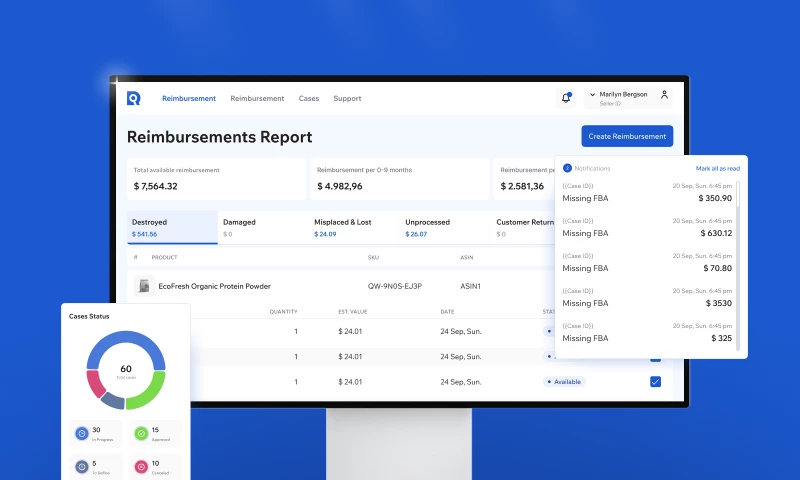Click the $ 26.07 amount under Unprocessed
Image resolution: width=800 pixels, height=480 pixels.
point(416,234)
